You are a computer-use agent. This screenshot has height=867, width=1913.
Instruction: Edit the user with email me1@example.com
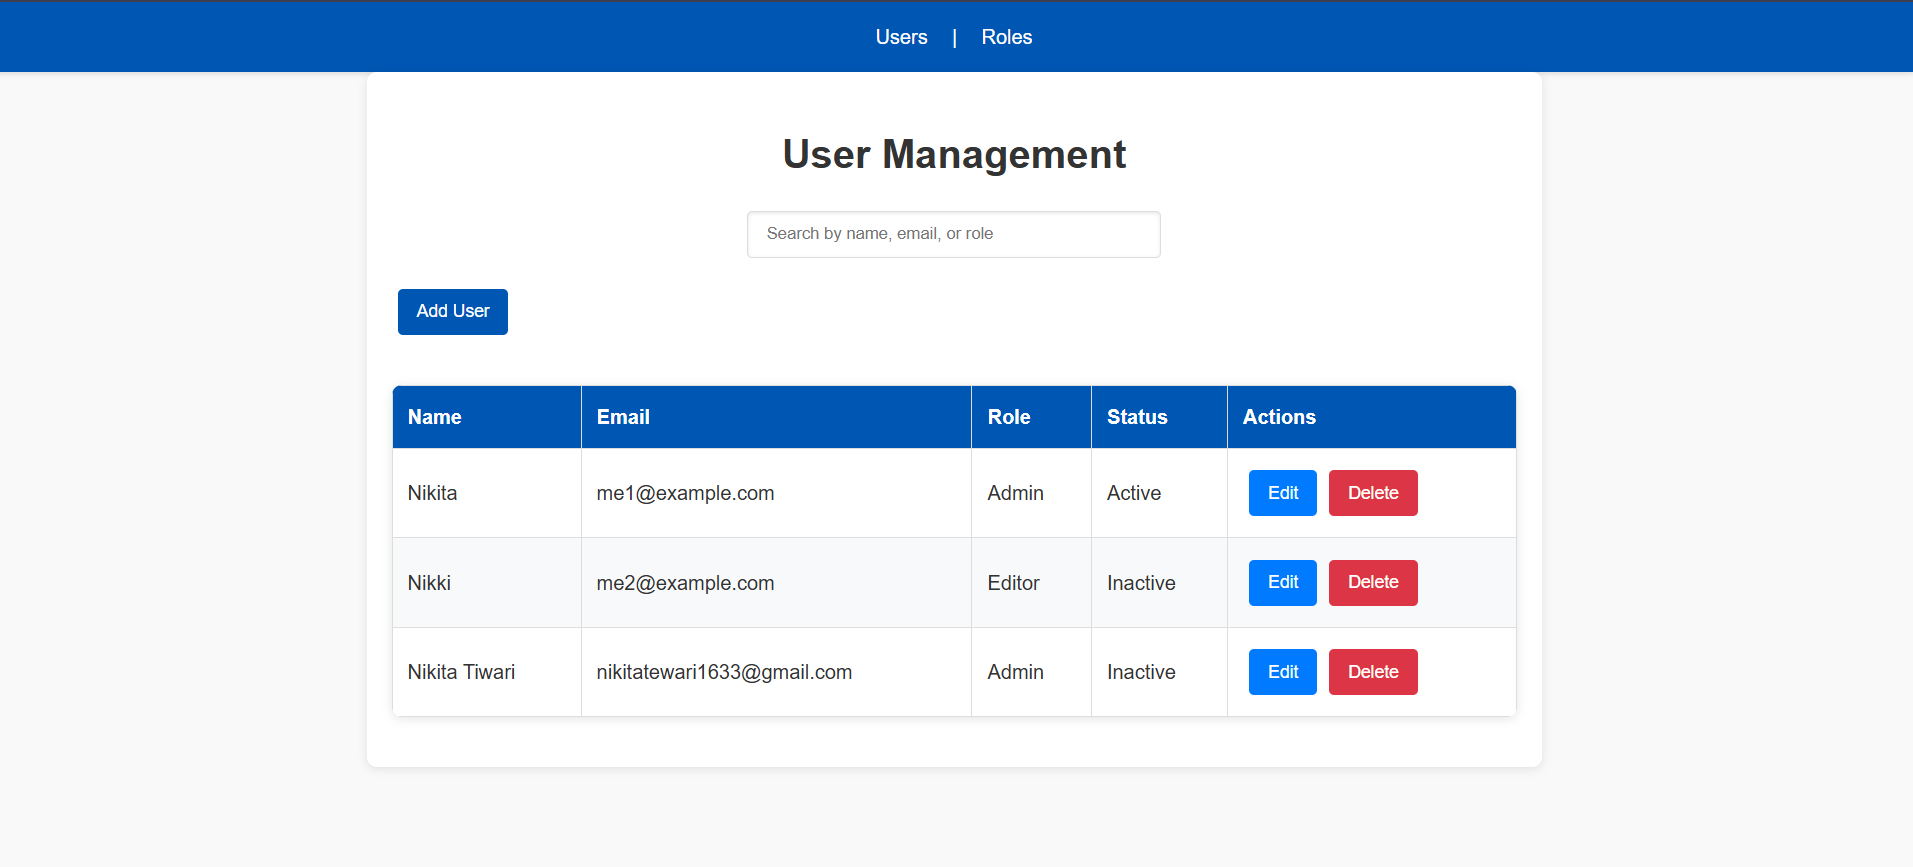click(x=1283, y=493)
